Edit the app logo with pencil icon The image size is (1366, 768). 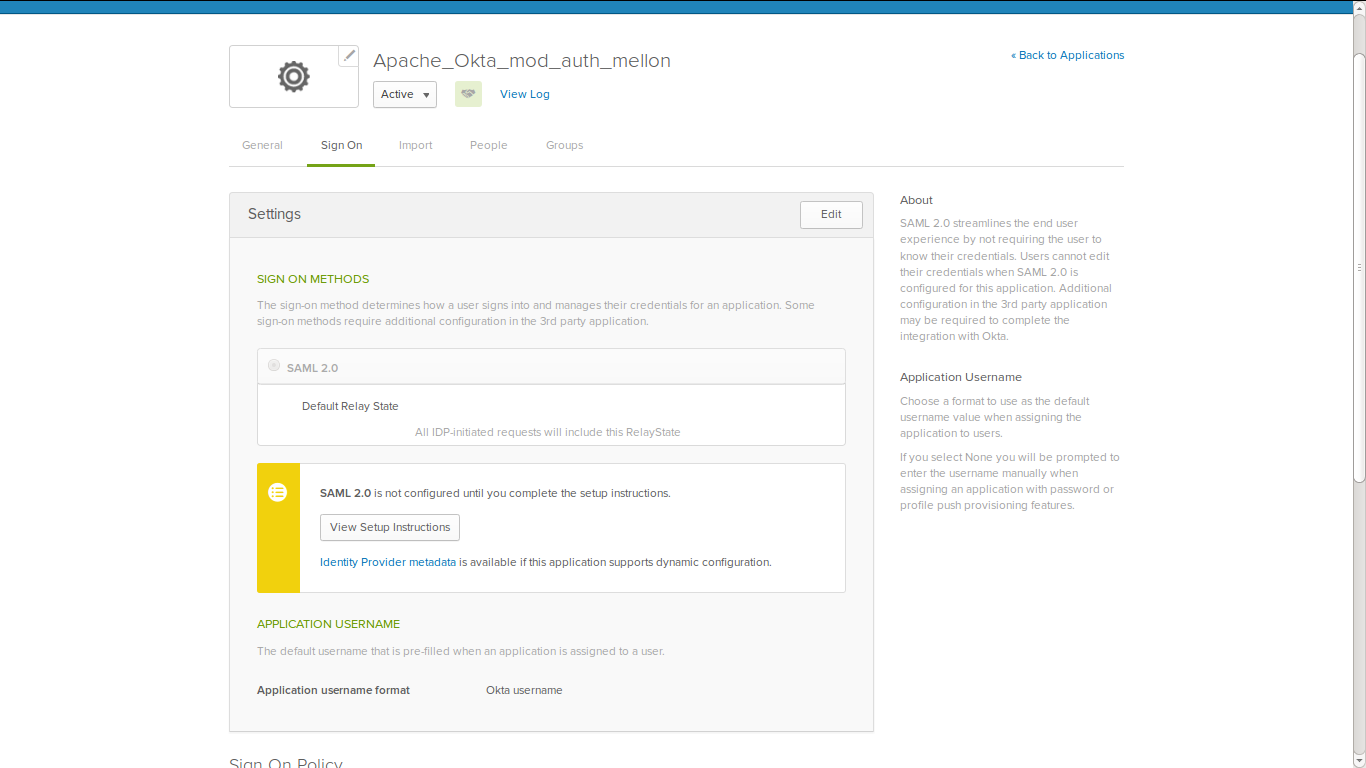click(x=348, y=56)
